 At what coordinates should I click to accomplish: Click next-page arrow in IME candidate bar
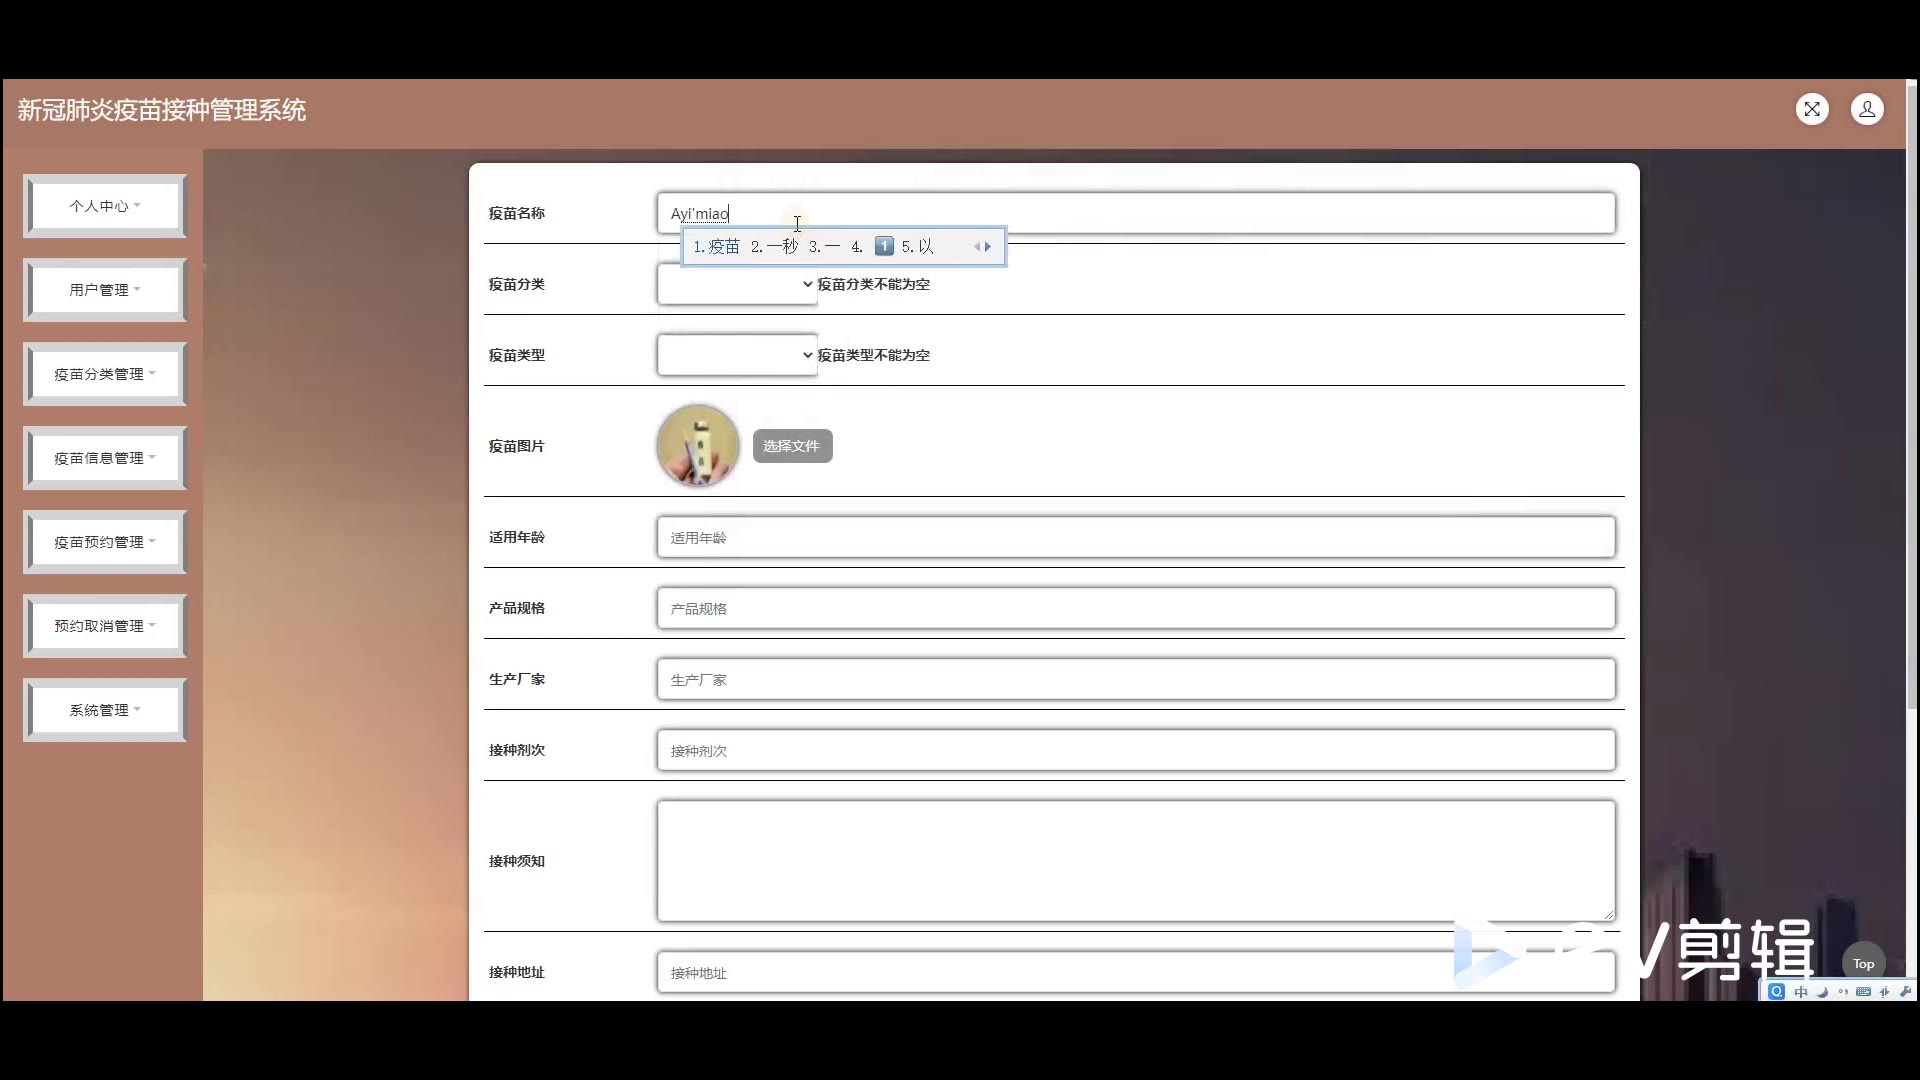click(x=988, y=247)
